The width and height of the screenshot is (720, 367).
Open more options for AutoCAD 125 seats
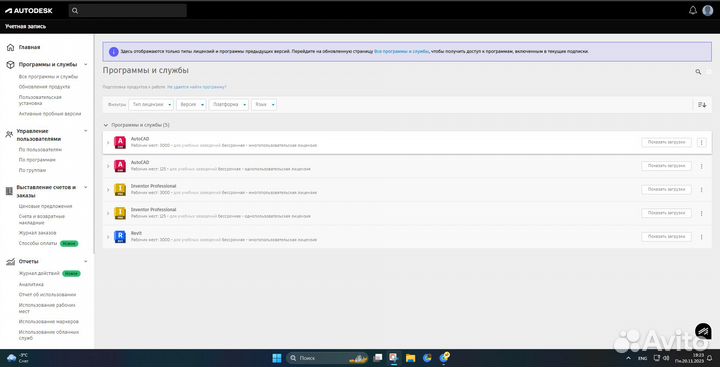(701, 166)
